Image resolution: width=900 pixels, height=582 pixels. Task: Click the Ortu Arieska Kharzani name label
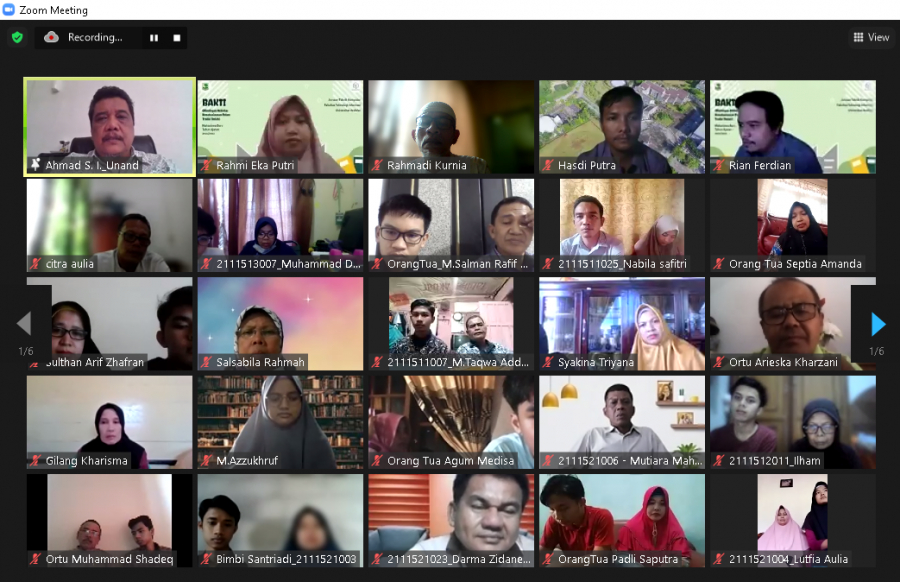(x=783, y=362)
